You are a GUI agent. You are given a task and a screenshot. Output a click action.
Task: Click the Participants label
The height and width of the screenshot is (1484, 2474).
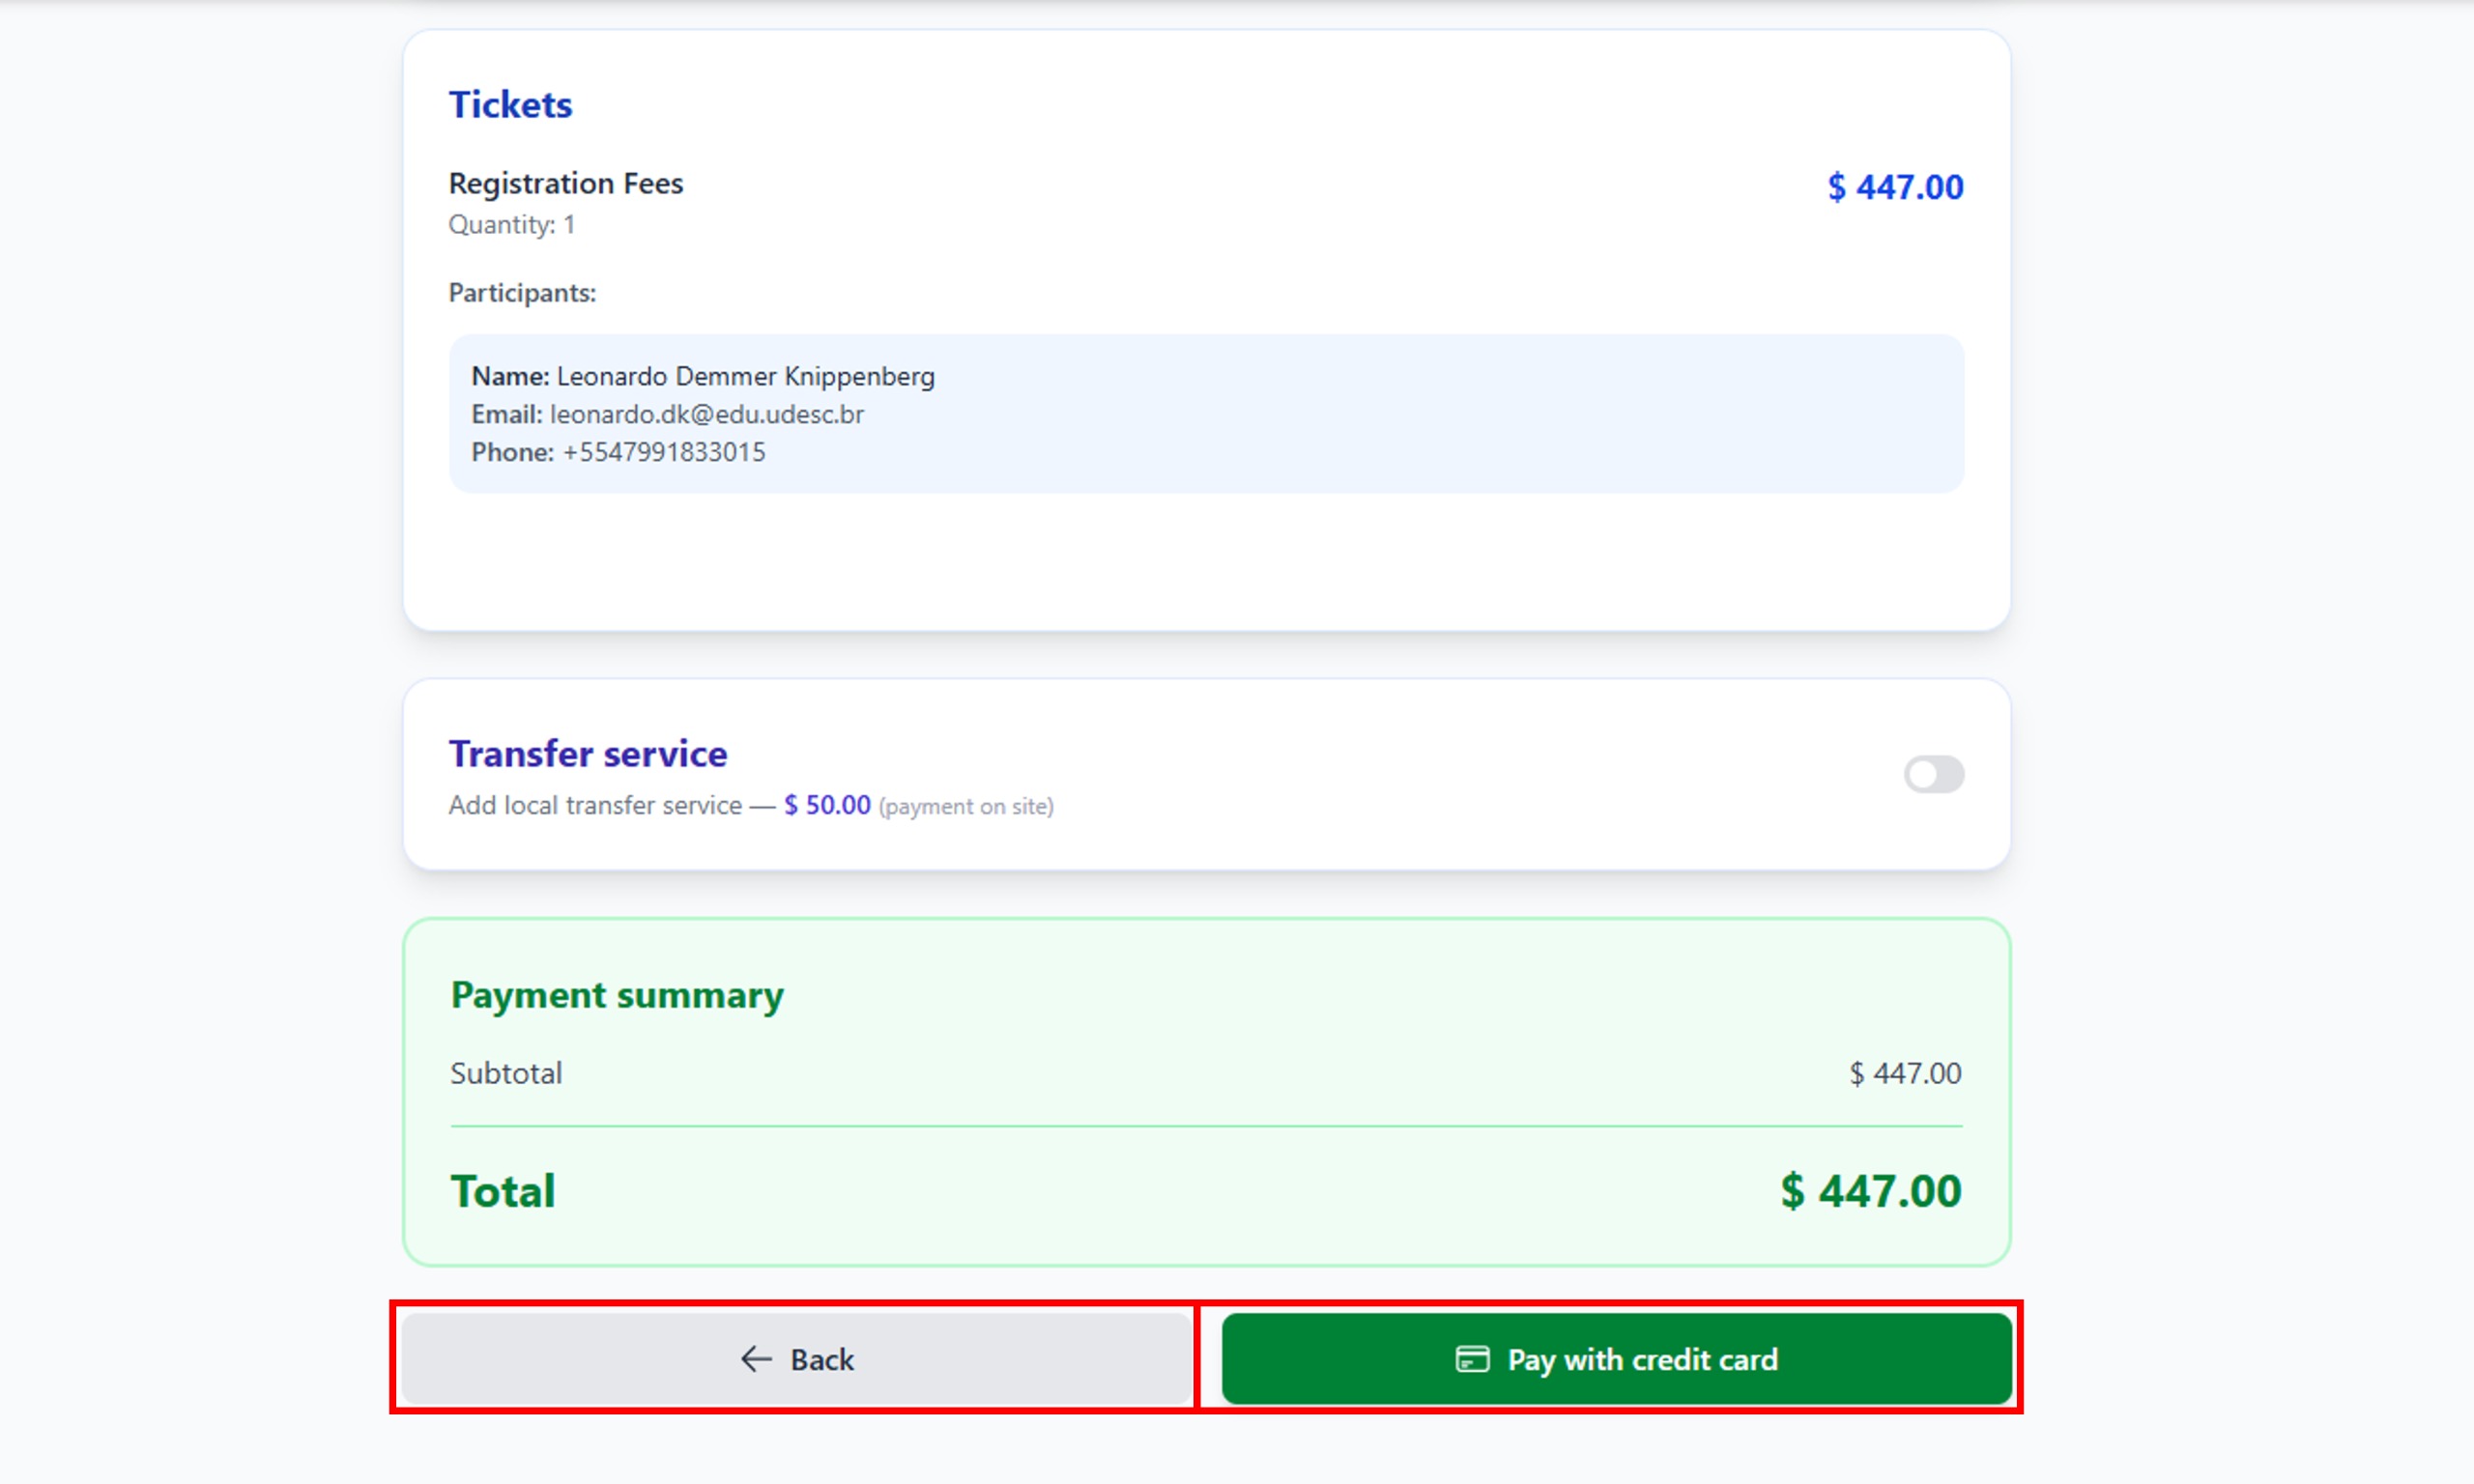pyautogui.click(x=522, y=293)
